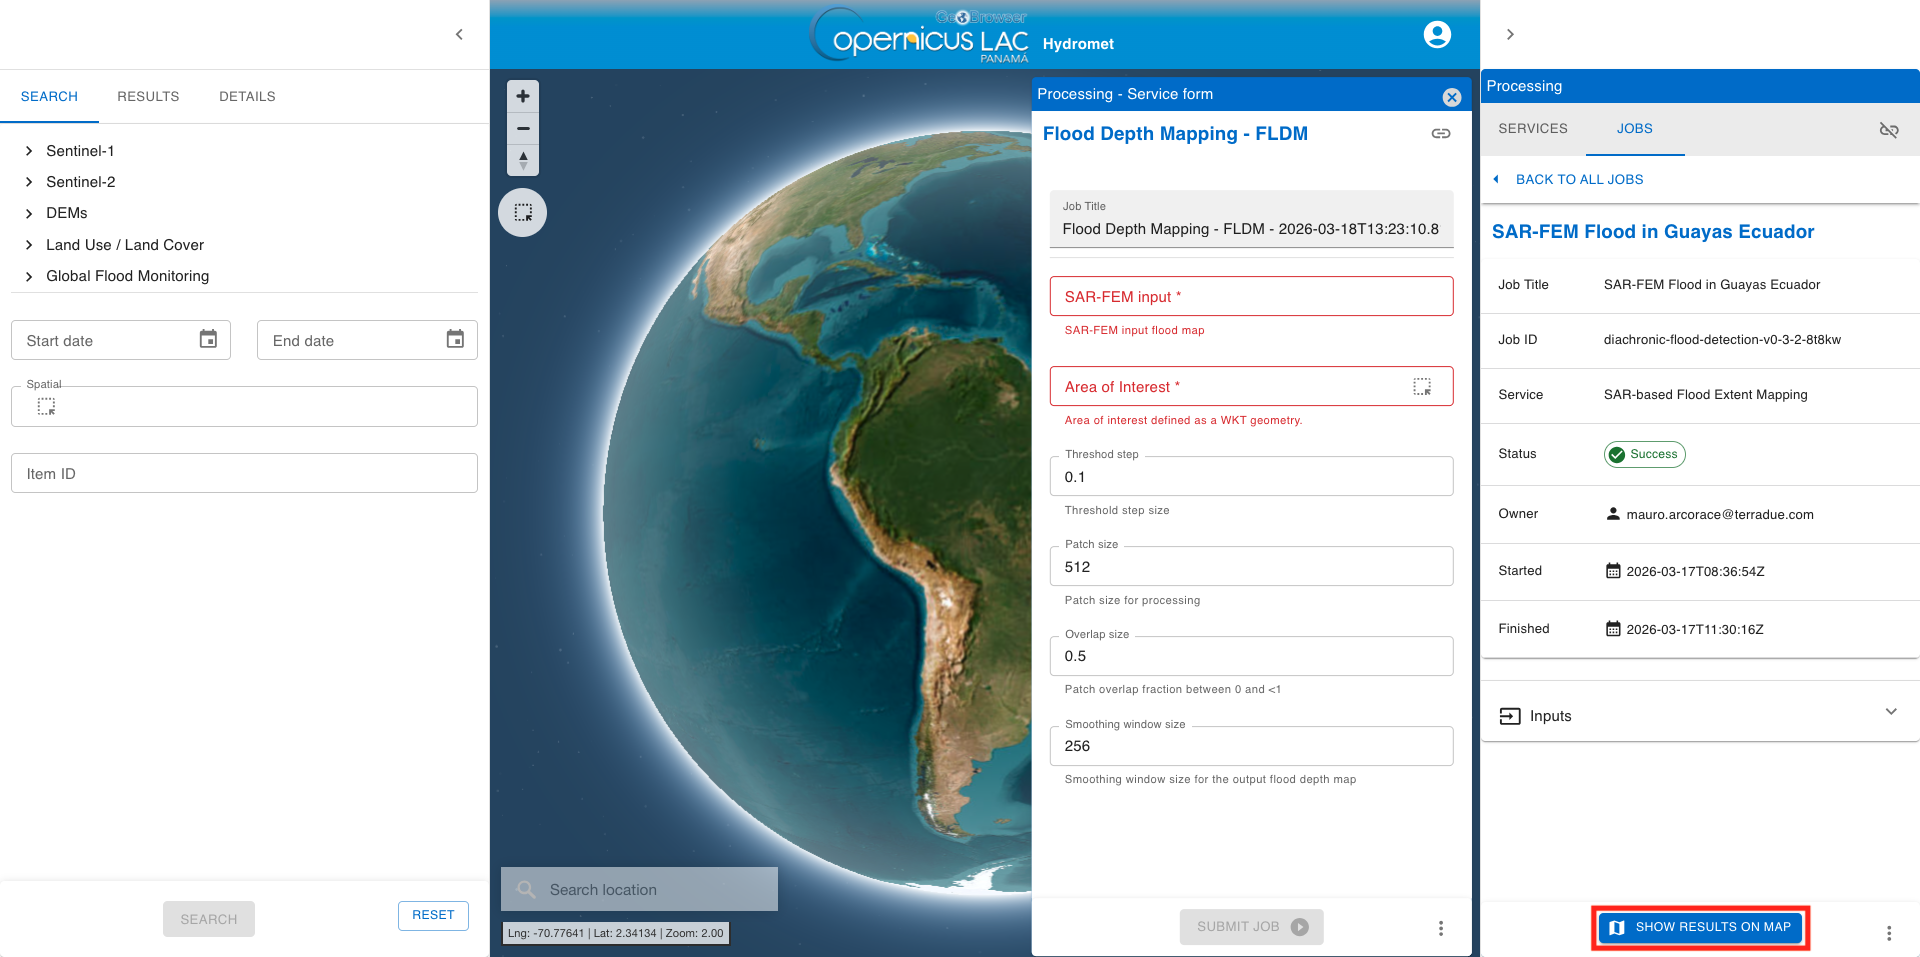Image resolution: width=1920 pixels, height=957 pixels.
Task: Expand the Global Flood Monitoring group
Action: [x=29, y=276]
